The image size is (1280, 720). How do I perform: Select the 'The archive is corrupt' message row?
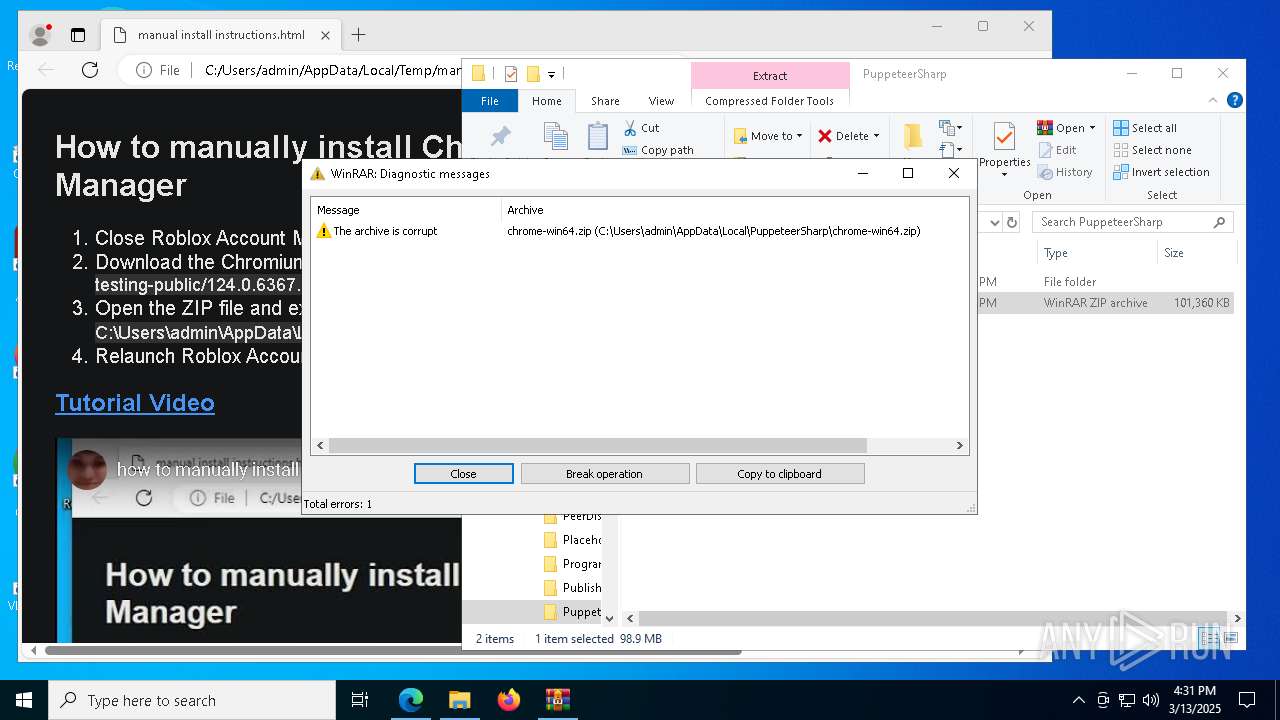pos(639,231)
